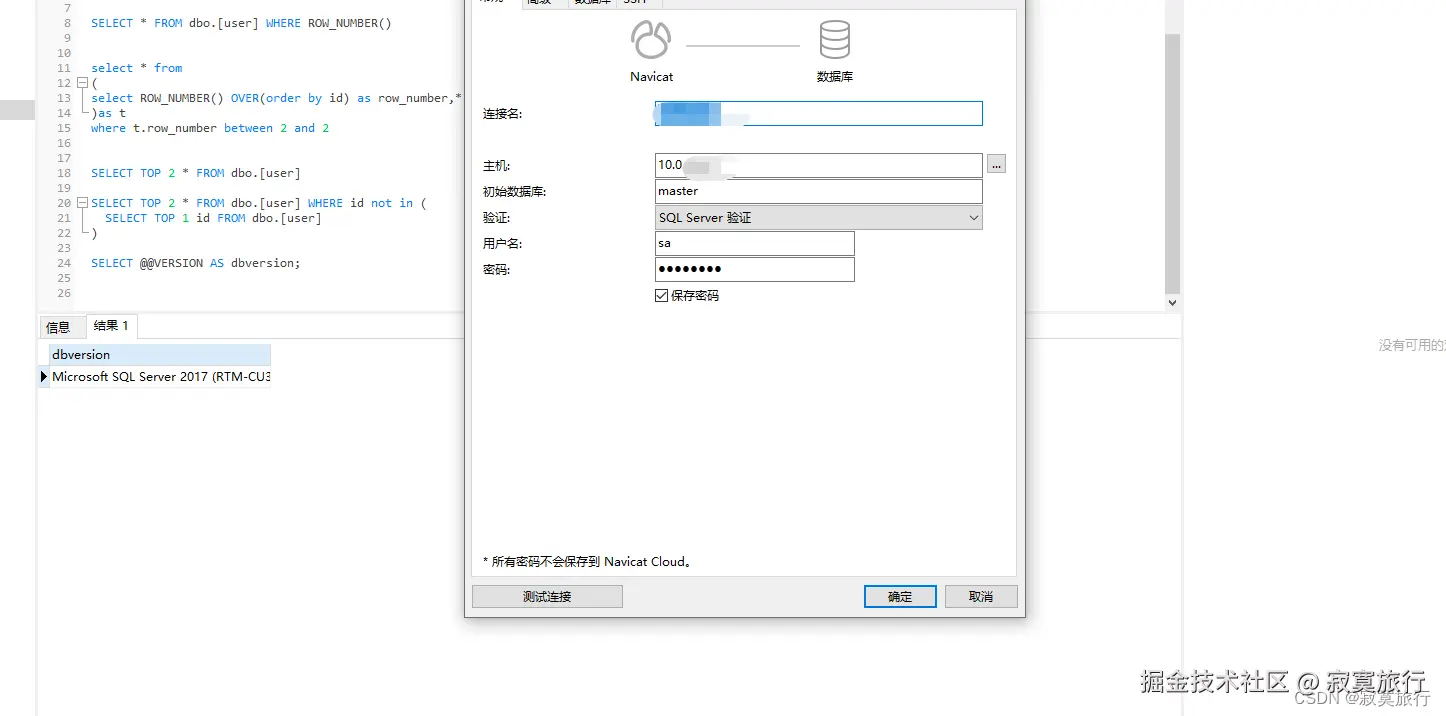Click line 15 'where t.row_number between 2 and 2'
Viewport: 1446px width, 716px height.
(x=210, y=128)
